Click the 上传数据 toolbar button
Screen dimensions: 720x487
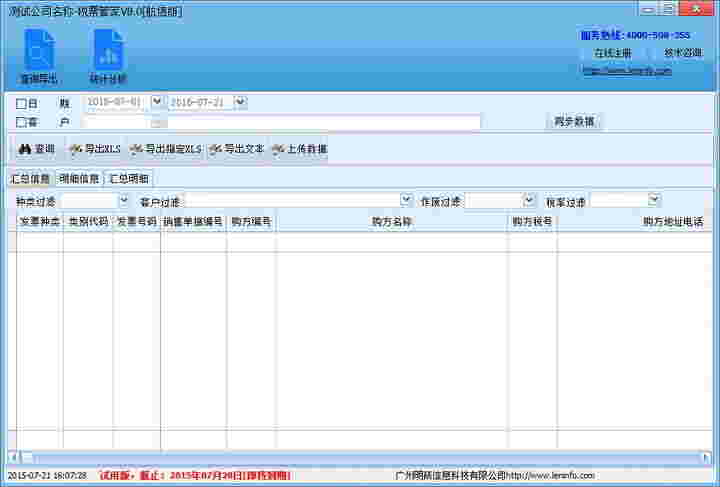[x=300, y=149]
